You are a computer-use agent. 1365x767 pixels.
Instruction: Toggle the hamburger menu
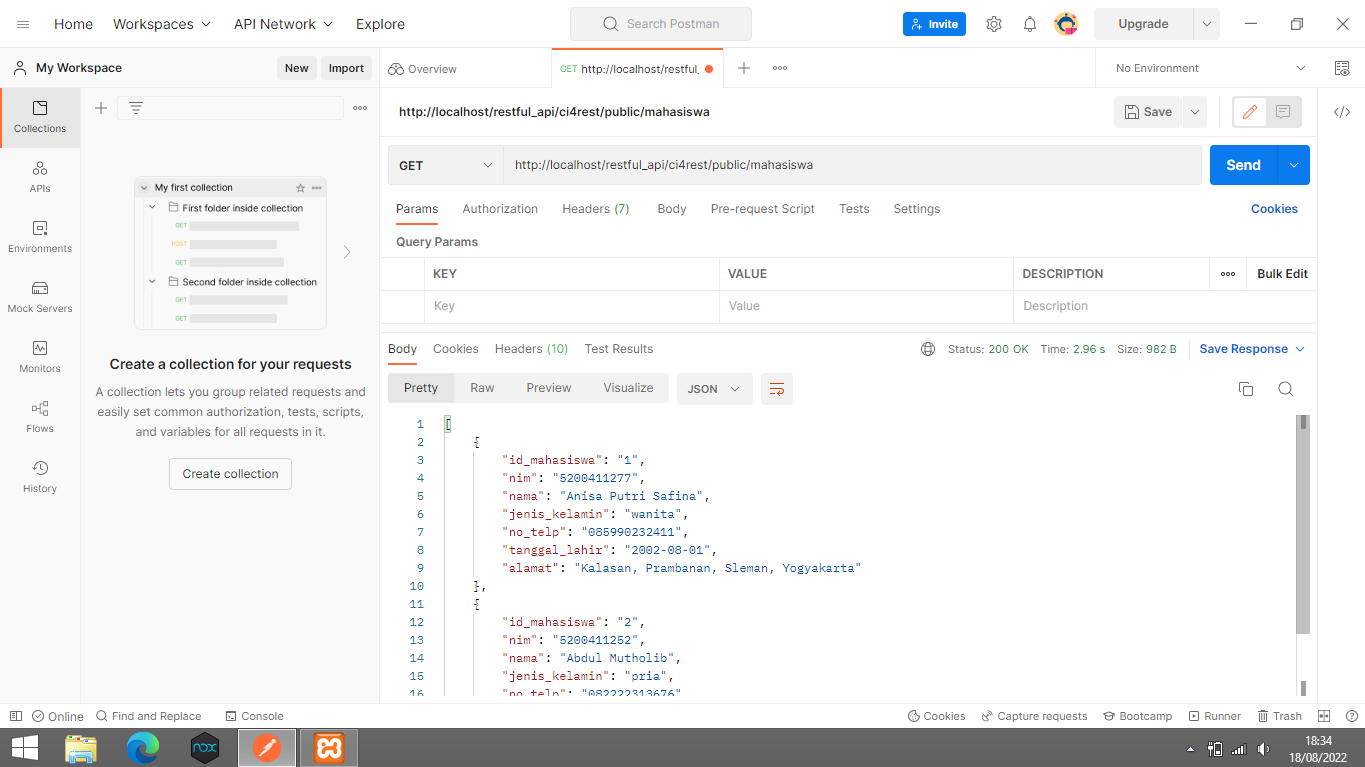coord(23,24)
